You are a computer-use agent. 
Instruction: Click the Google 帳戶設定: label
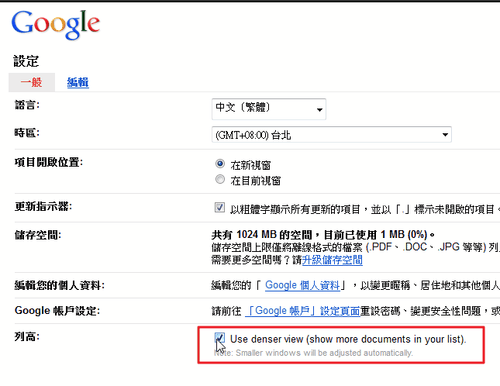tap(57, 311)
